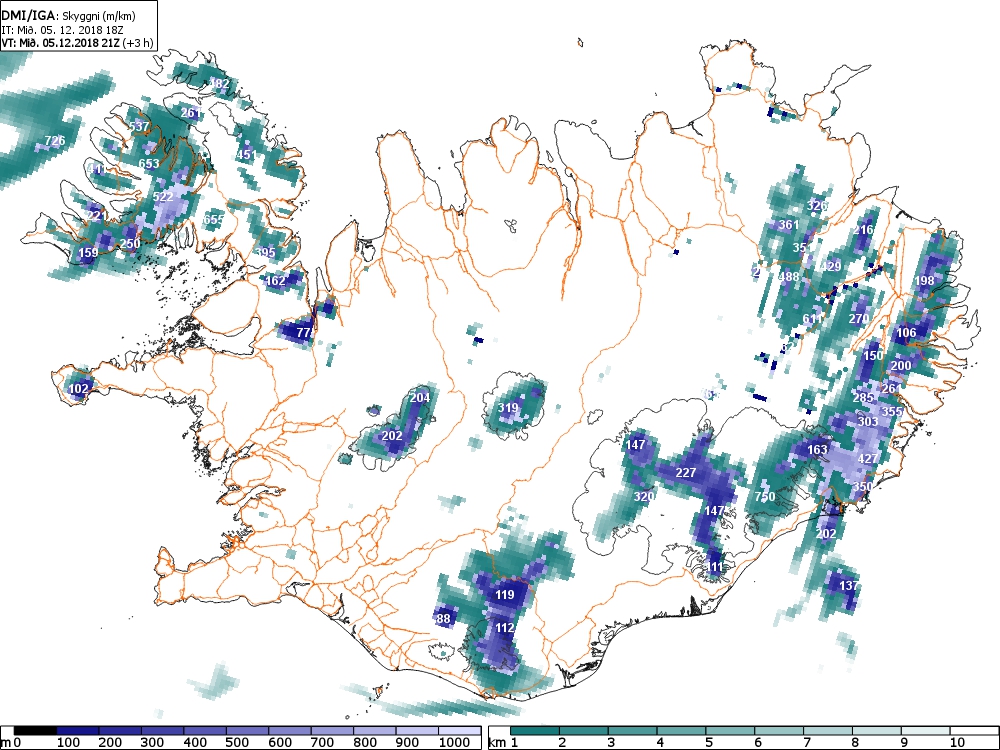Click the visibility value 395 on the map

click(x=265, y=253)
